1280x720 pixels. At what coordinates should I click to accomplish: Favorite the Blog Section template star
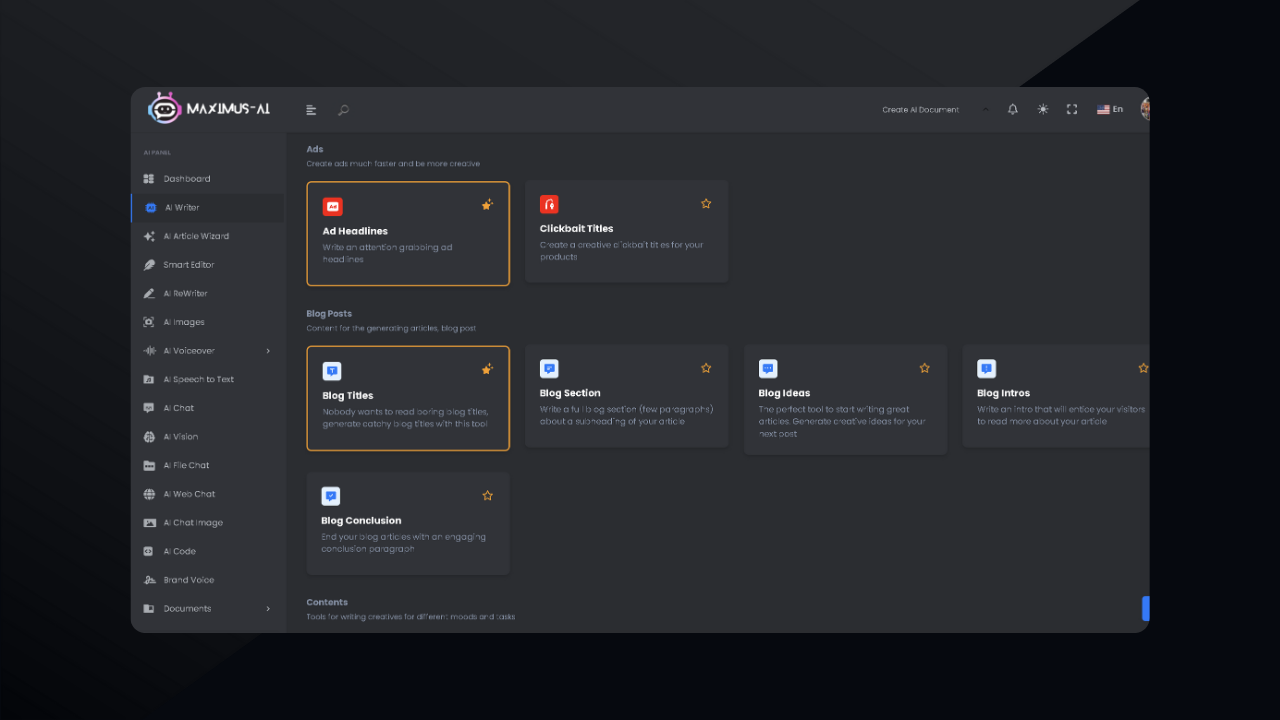click(705, 368)
